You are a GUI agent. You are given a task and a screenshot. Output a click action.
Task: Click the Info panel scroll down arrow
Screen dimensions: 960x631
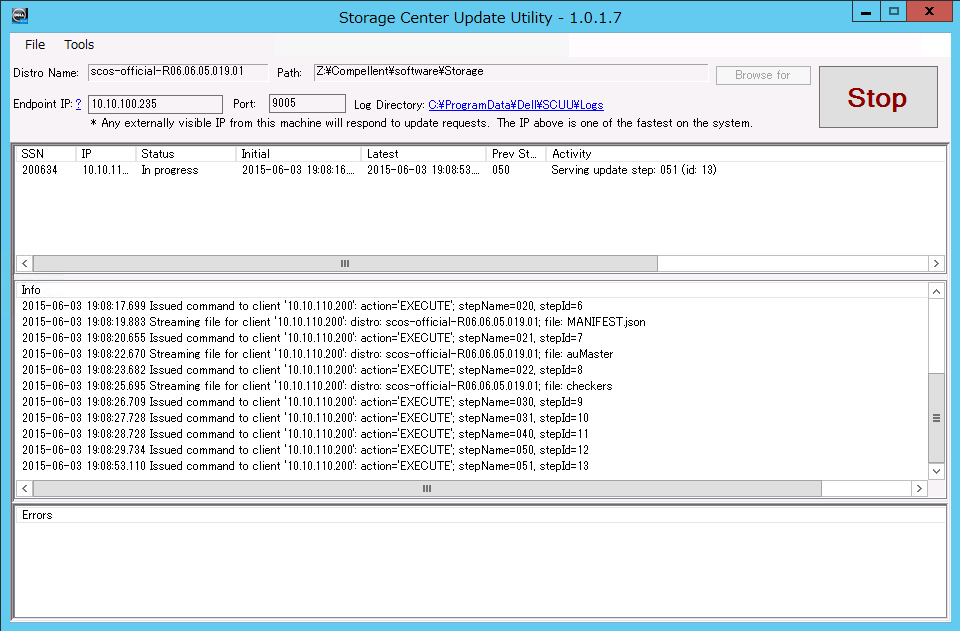click(x=936, y=471)
